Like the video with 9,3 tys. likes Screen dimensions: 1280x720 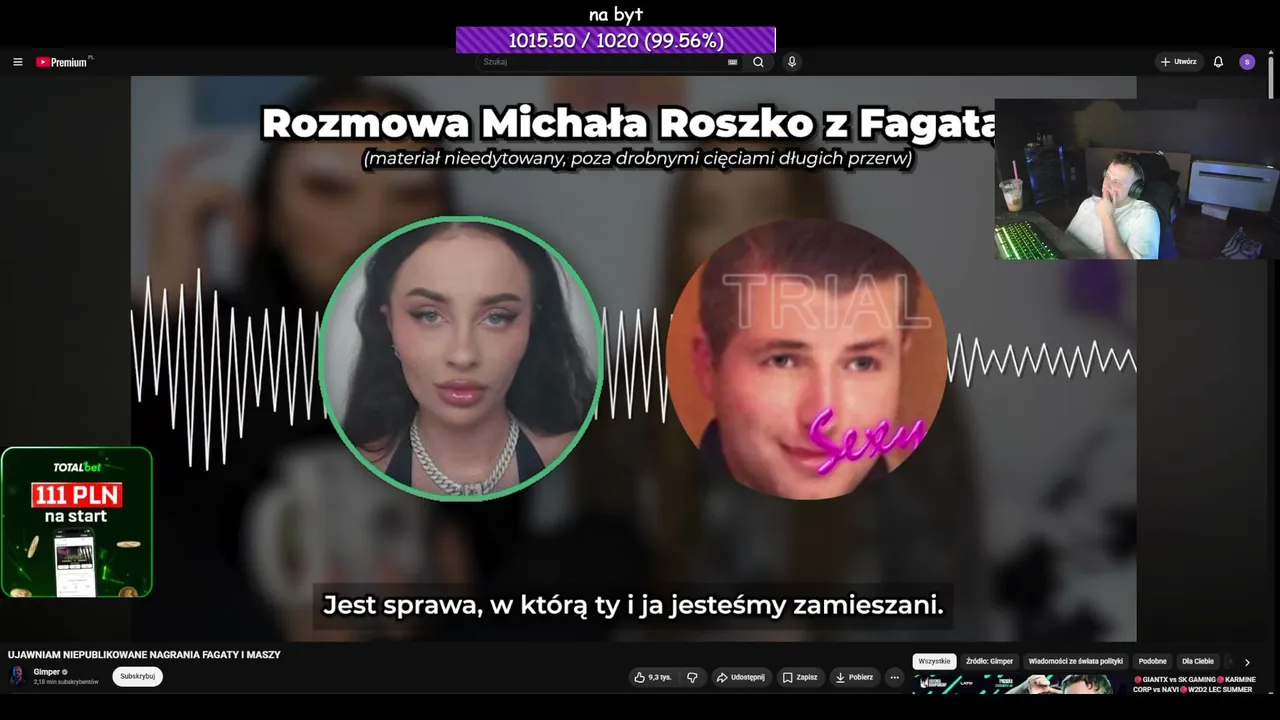pos(653,677)
